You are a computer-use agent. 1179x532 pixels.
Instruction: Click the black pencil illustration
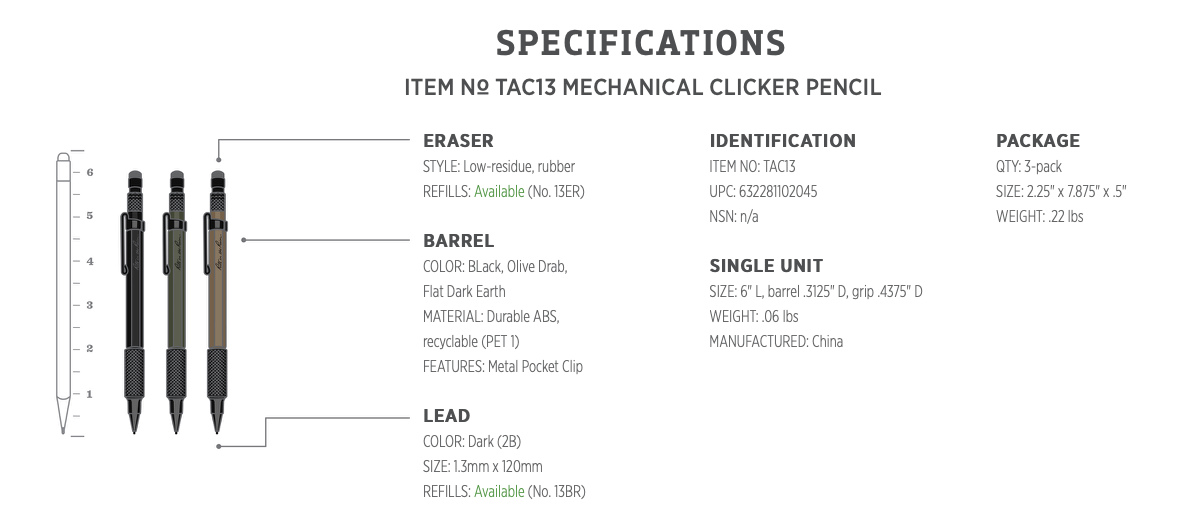134,302
